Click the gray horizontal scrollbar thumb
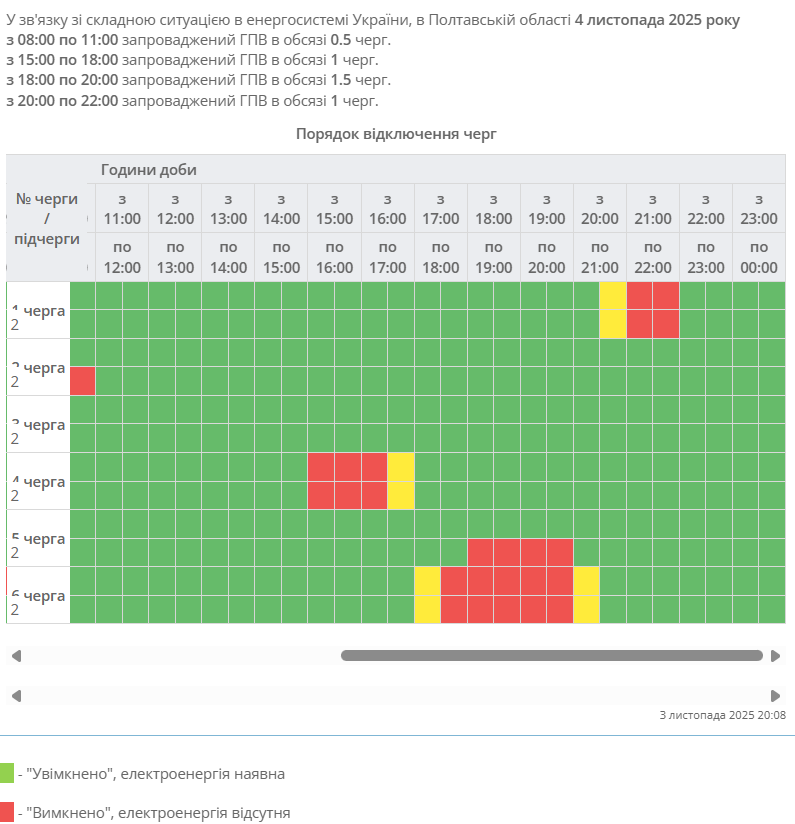Viewport: 795px width, 824px height. click(551, 656)
